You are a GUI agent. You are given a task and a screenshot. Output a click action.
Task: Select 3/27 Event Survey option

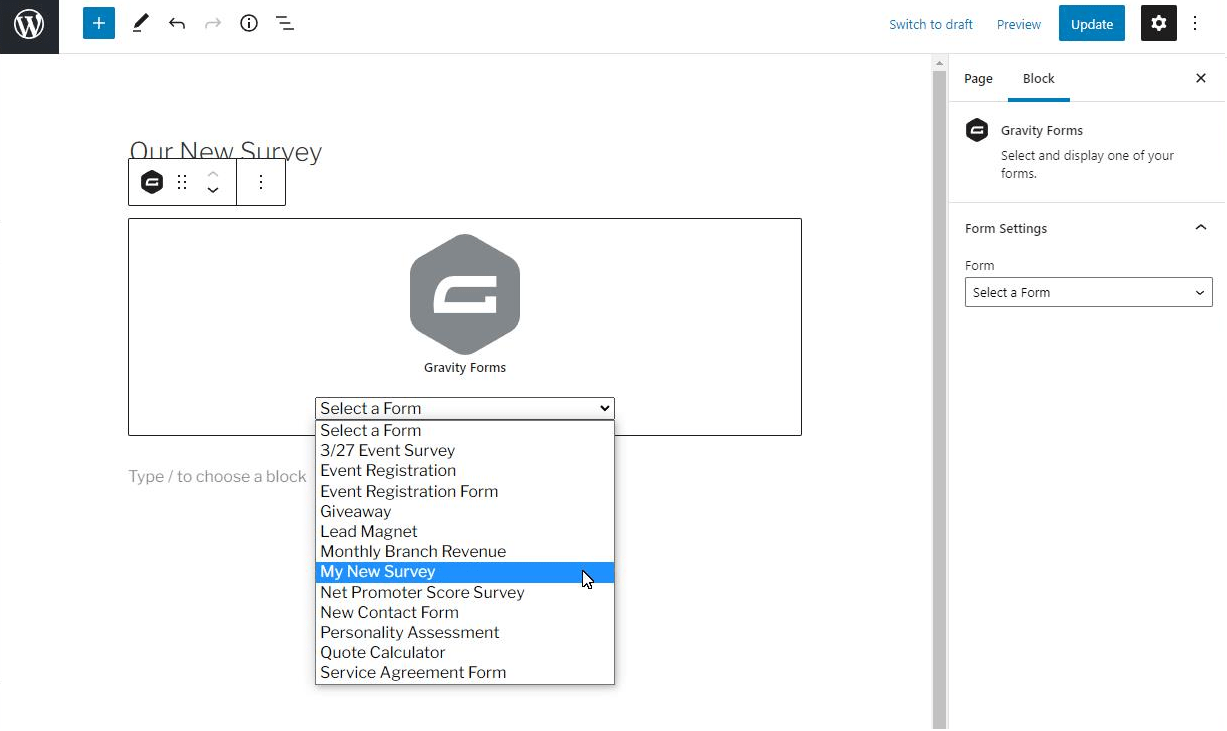[x=465, y=450]
